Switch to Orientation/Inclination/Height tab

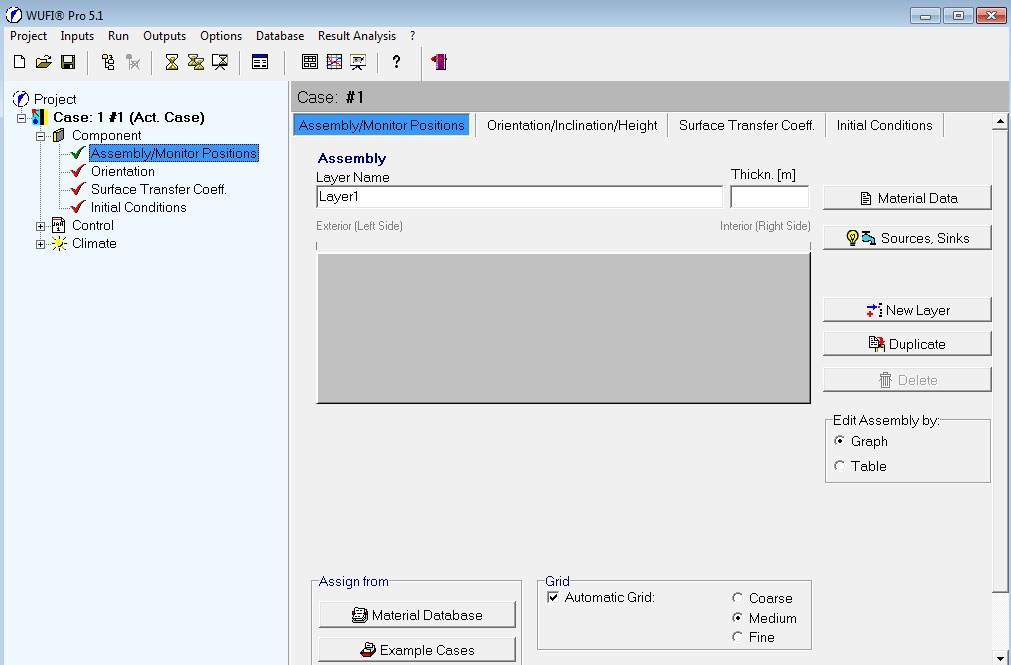(572, 125)
